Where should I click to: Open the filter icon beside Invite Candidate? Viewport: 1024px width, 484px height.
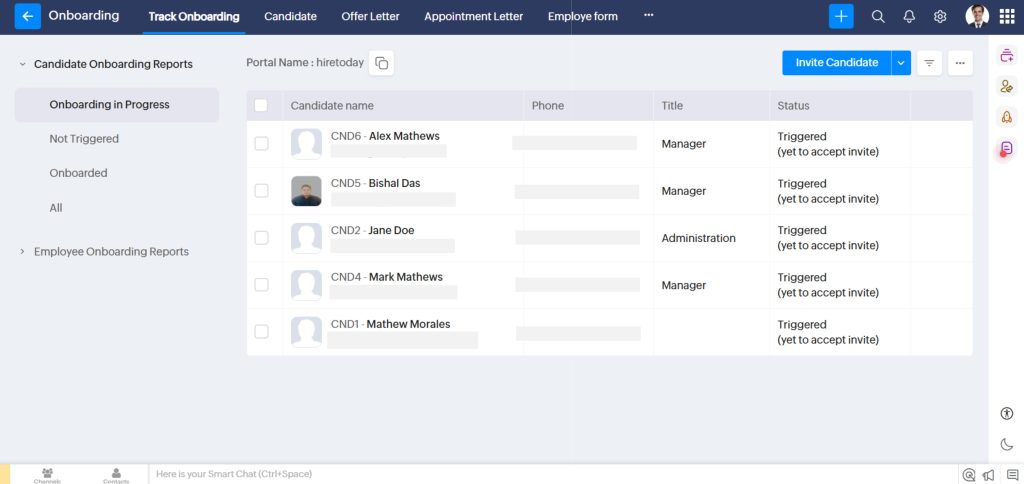tap(929, 63)
